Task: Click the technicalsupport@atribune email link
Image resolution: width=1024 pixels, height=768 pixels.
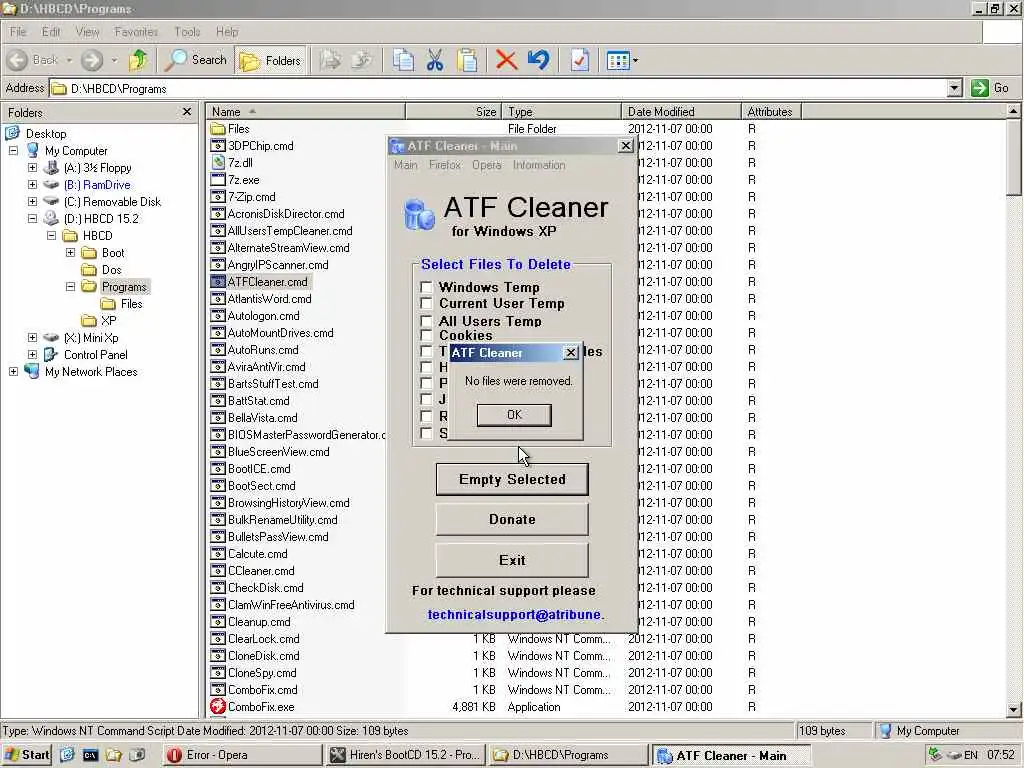Action: point(515,615)
